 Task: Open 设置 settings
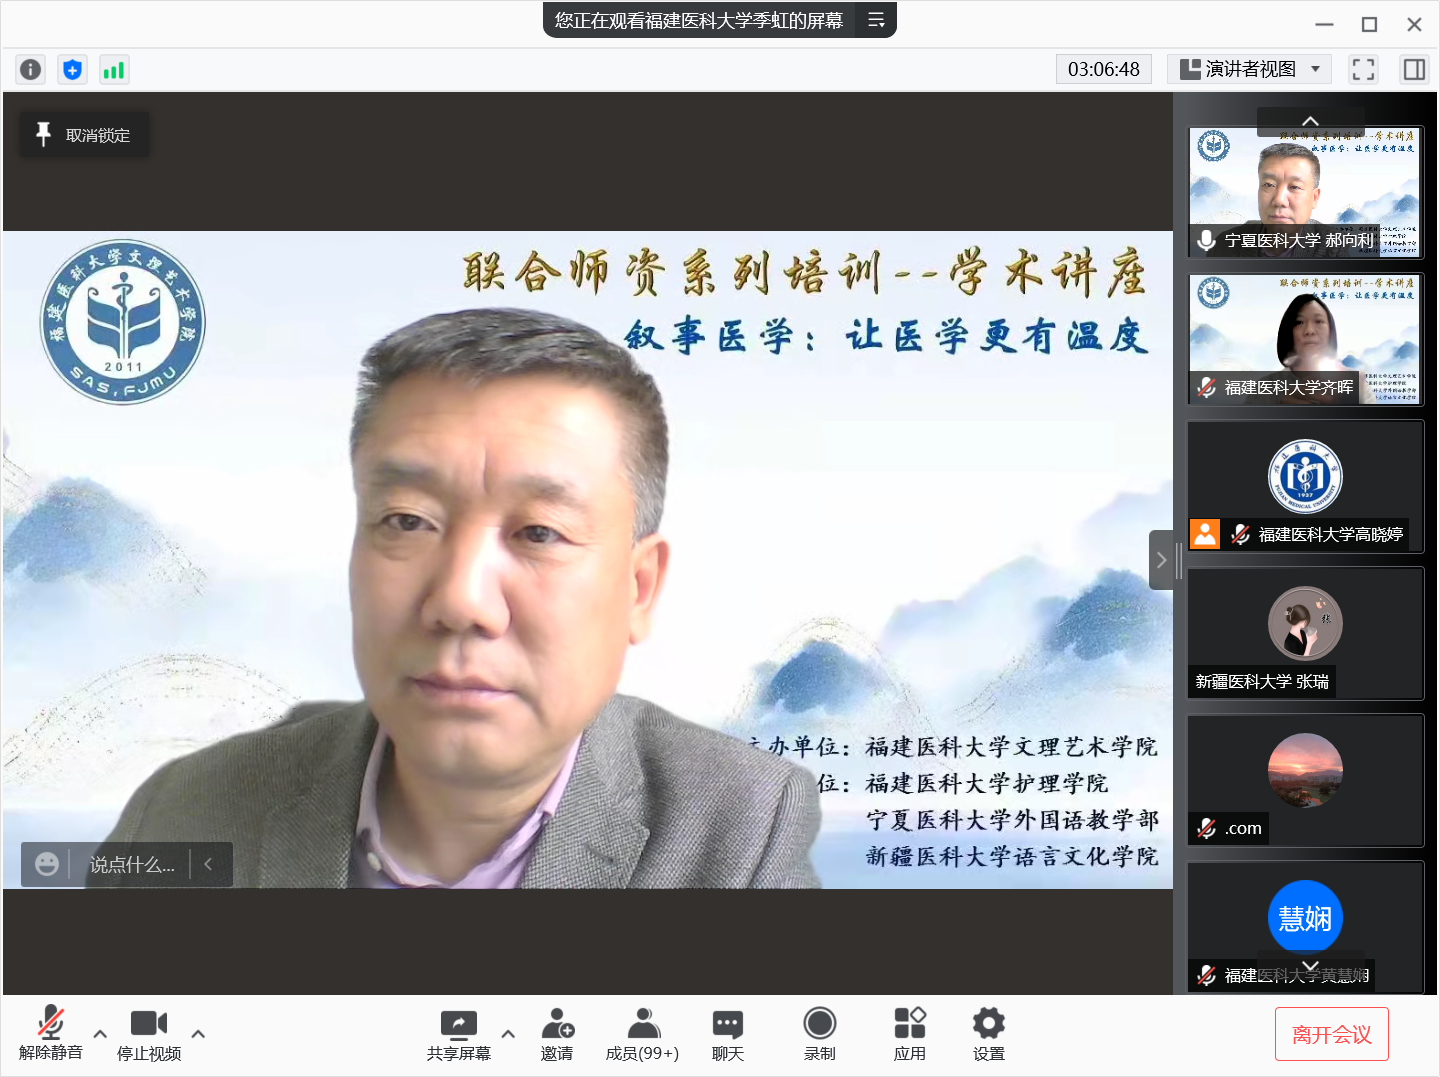(988, 1034)
